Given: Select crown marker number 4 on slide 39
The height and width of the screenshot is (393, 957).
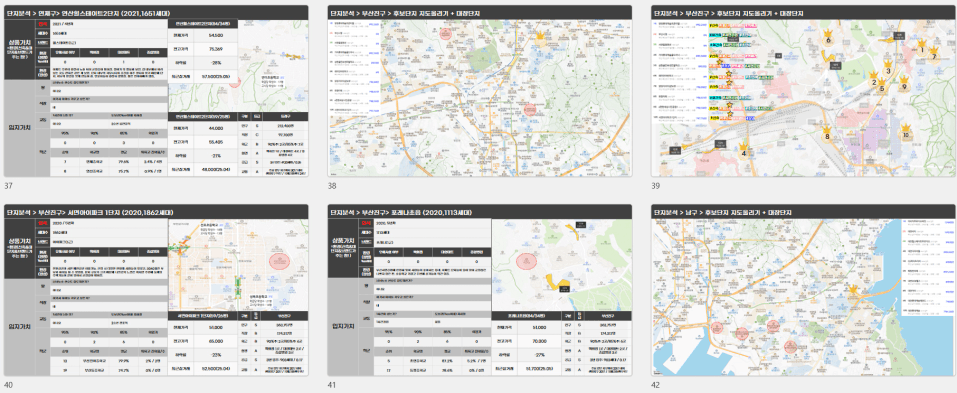Looking at the screenshot, I should (743, 150).
